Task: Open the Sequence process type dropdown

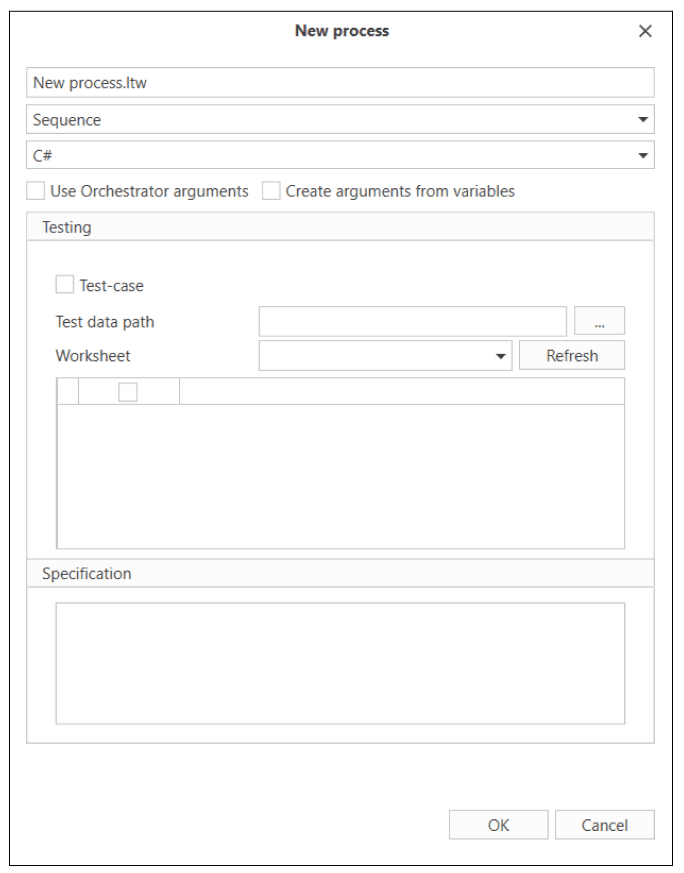Action: 340,120
